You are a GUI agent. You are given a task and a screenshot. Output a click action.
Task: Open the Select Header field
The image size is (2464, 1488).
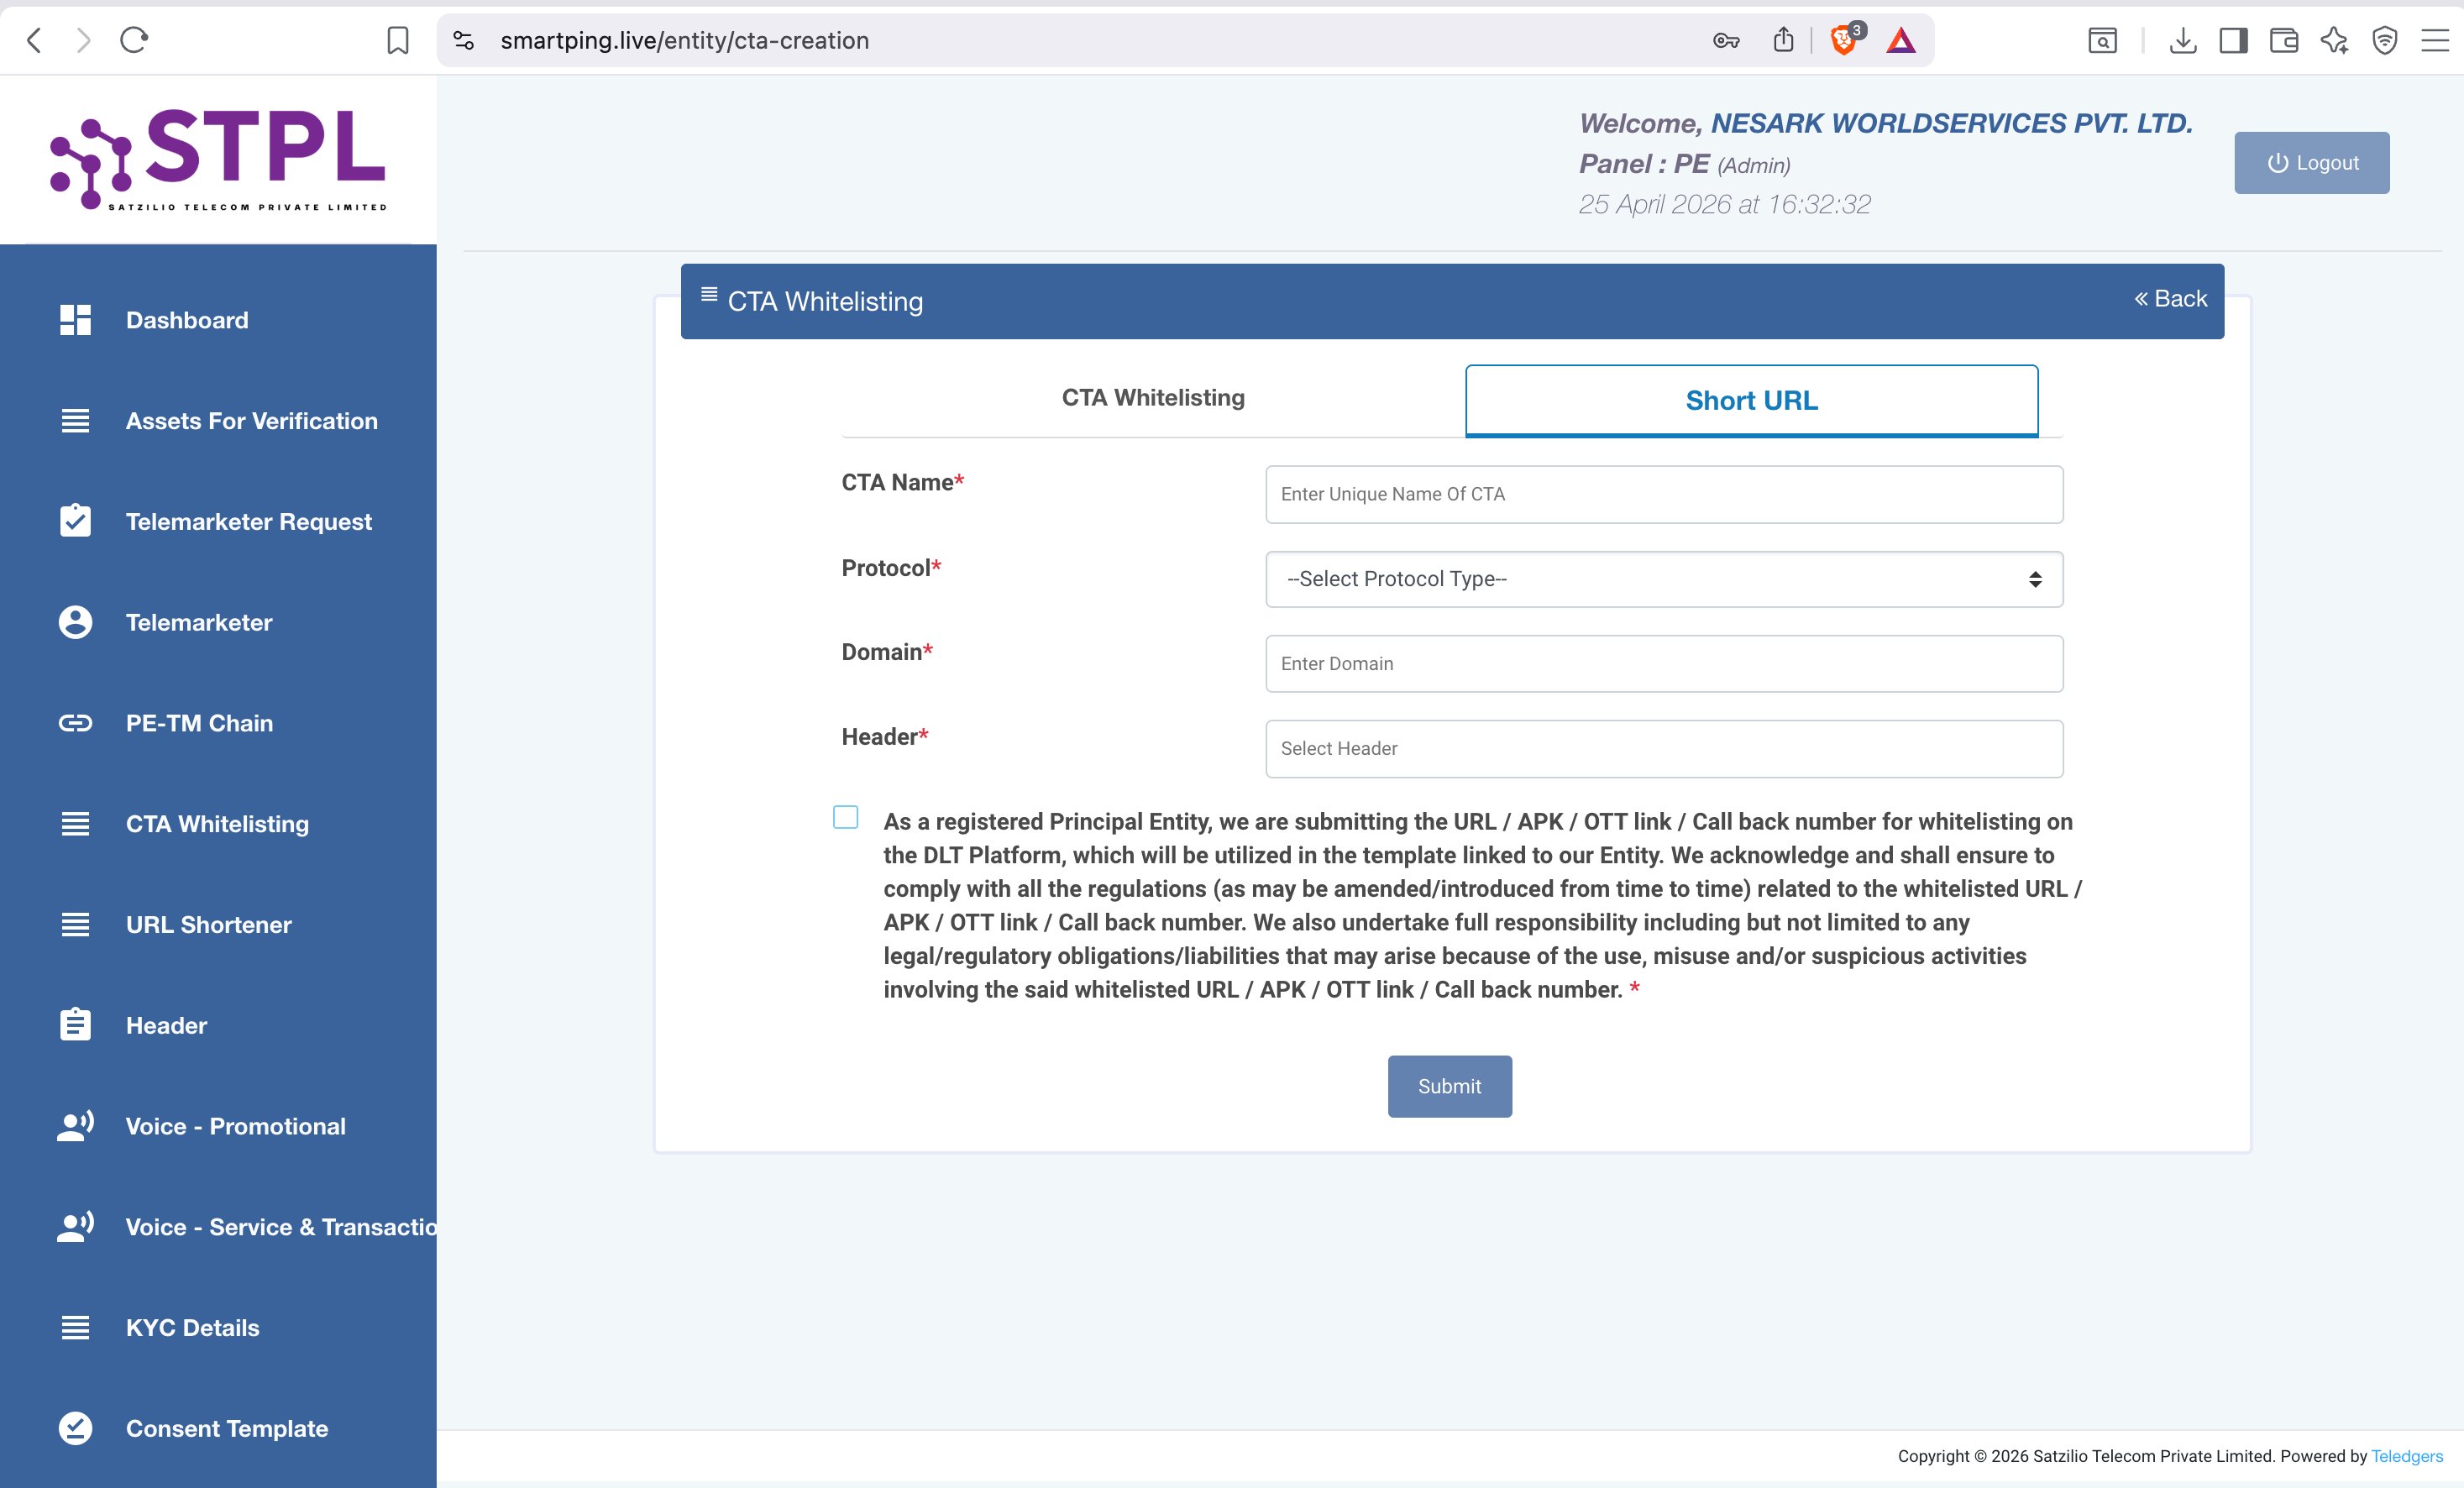pyautogui.click(x=1664, y=749)
